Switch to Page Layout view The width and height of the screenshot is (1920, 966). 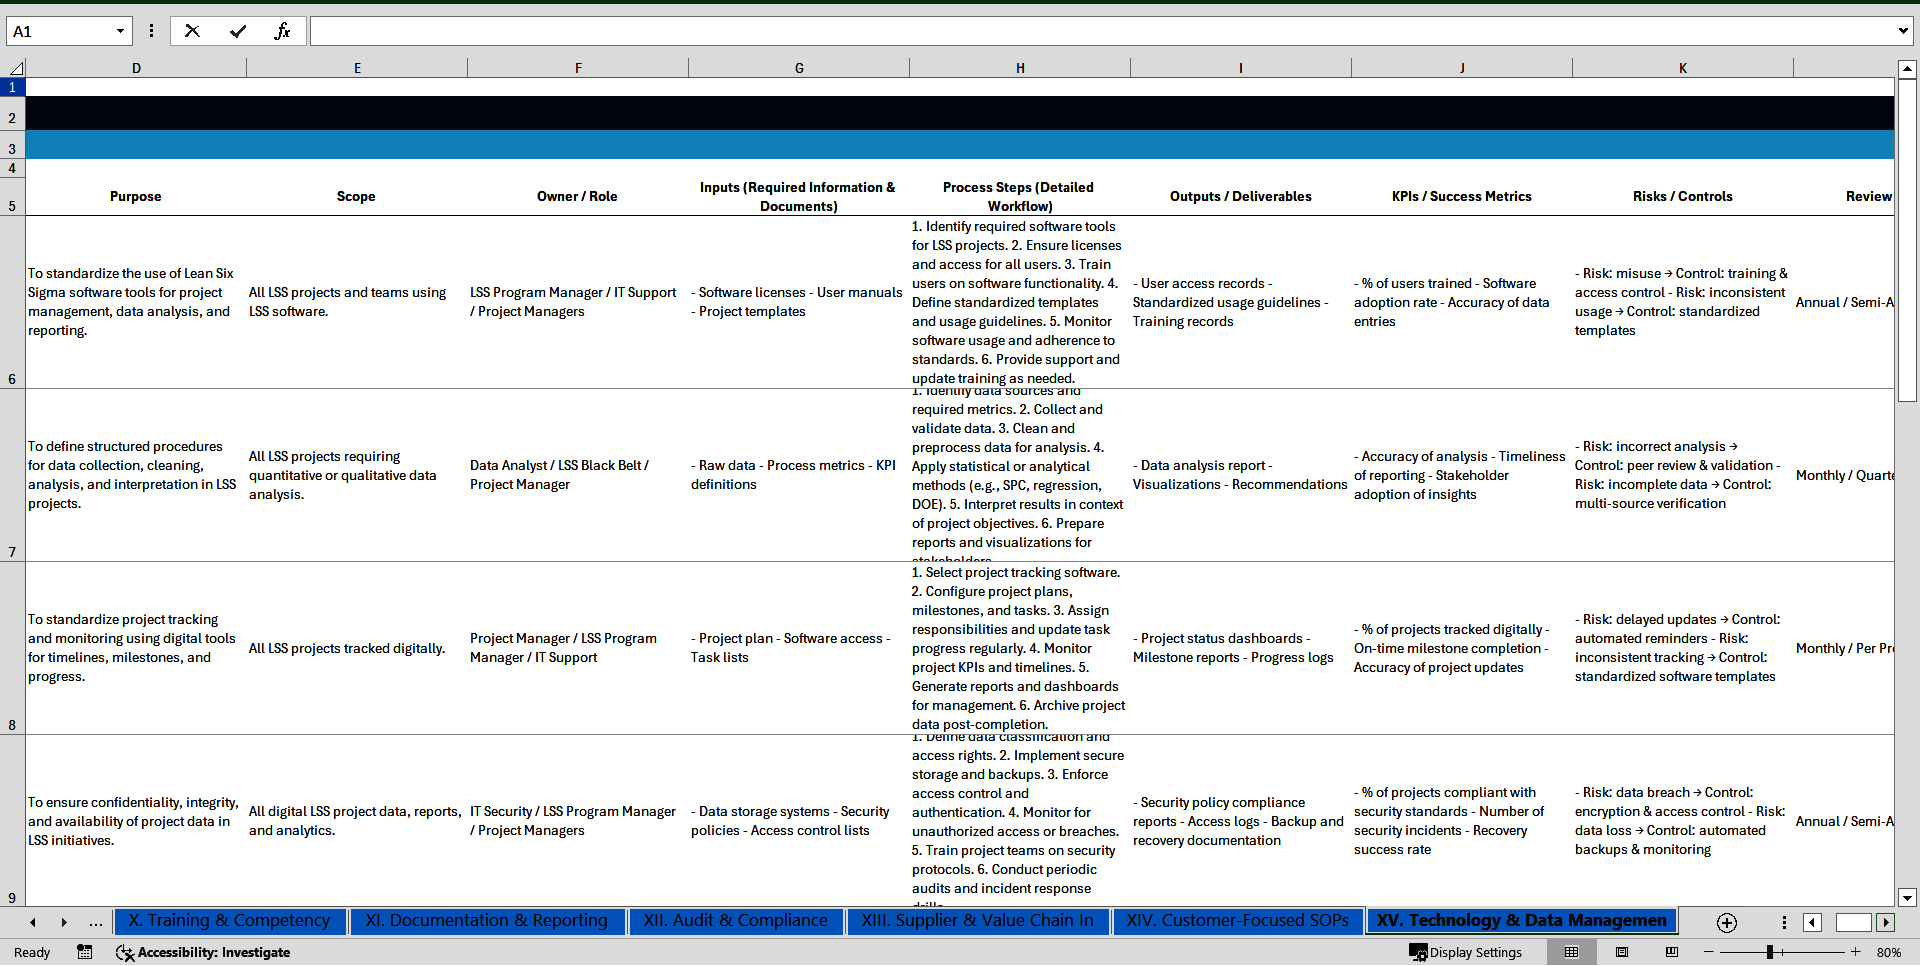tap(1622, 952)
